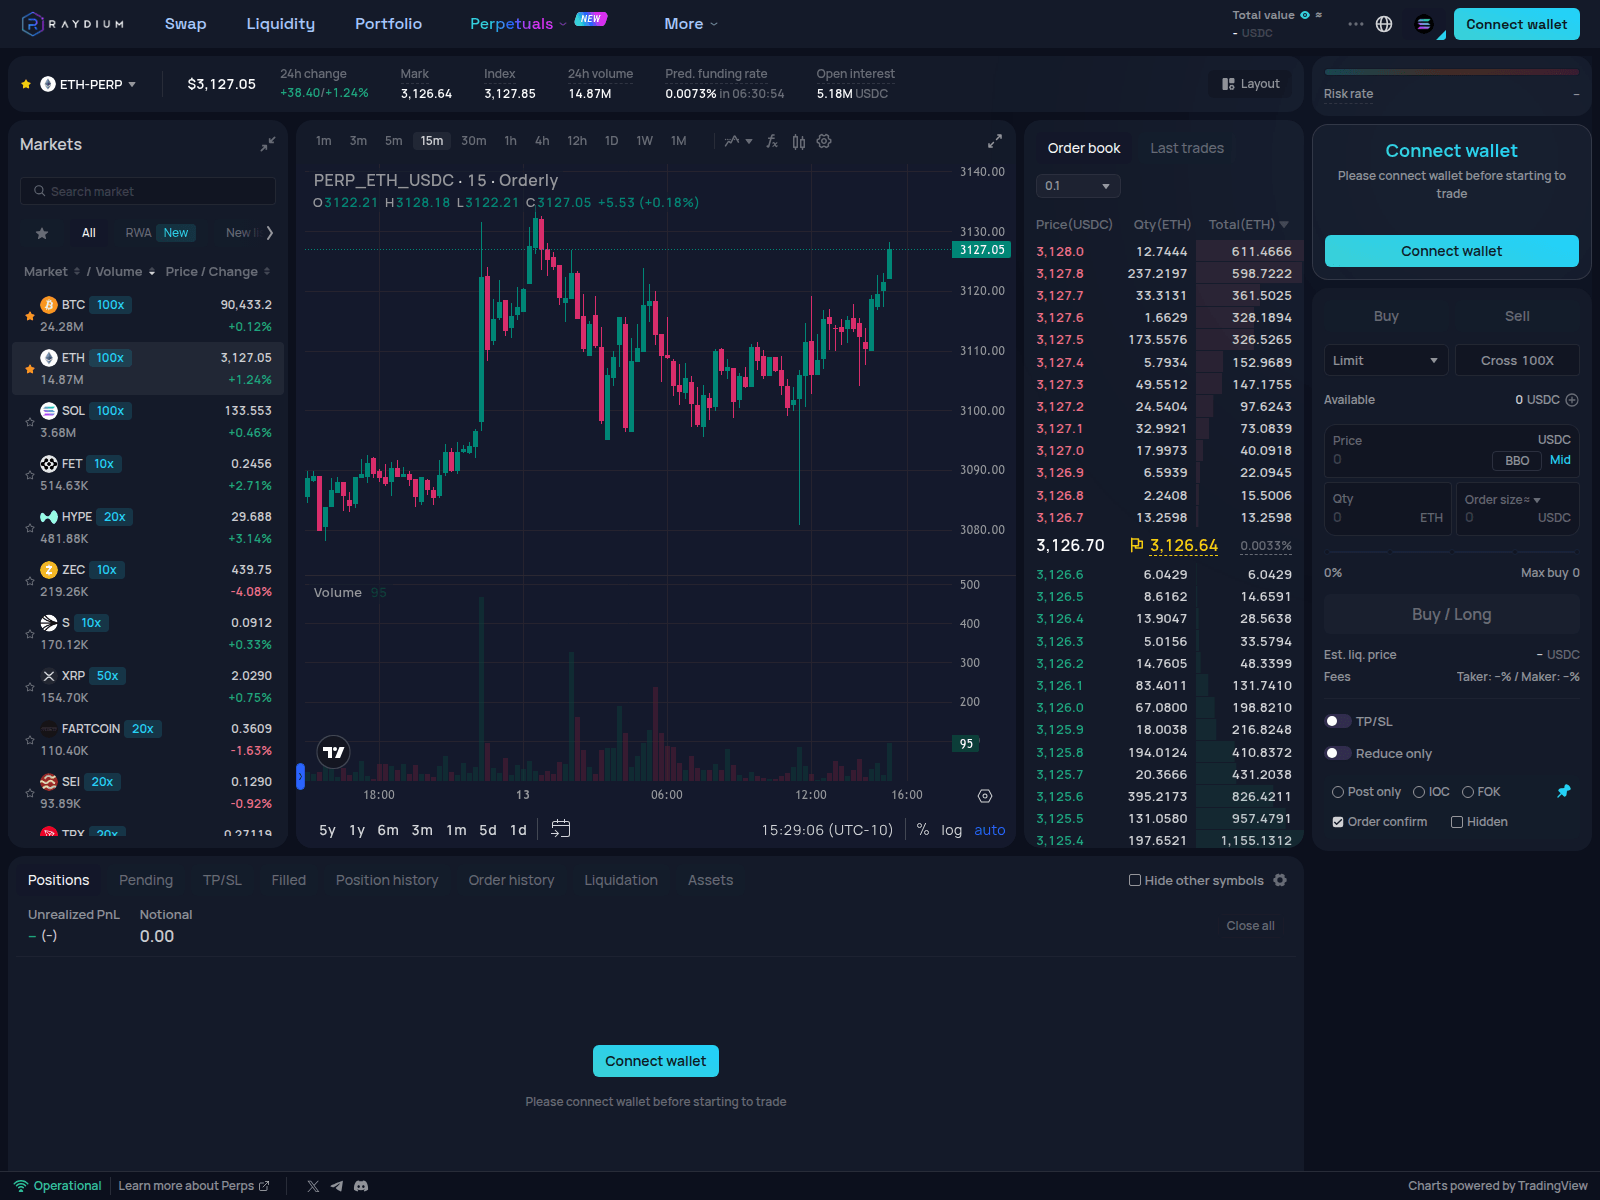Screen dimensions: 1600x1200
Task: Open the Raydium logo home link
Action: tap(73, 24)
